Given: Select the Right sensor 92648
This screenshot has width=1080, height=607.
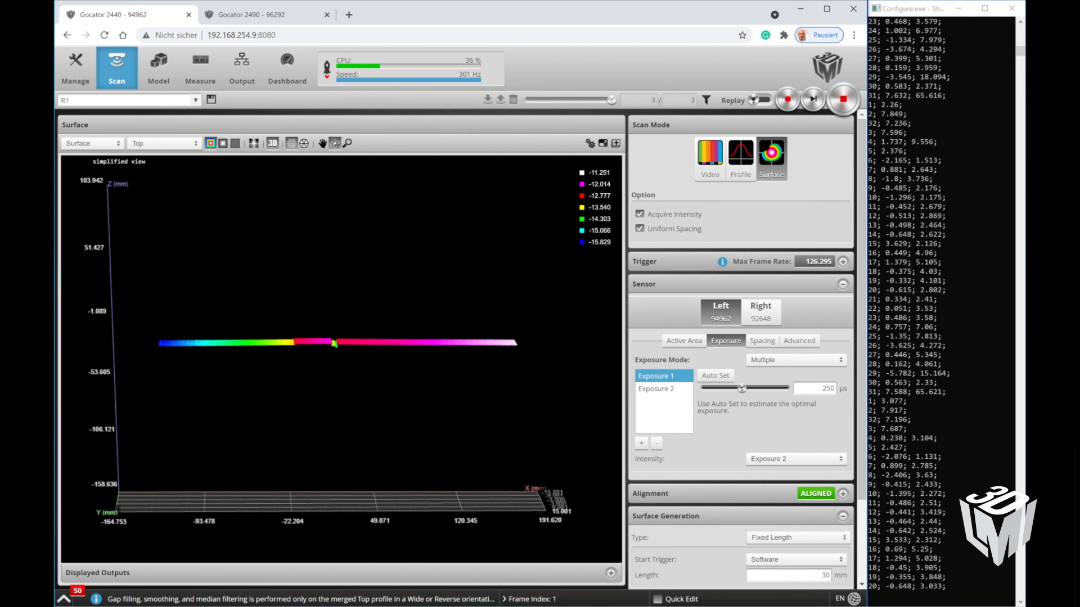Looking at the screenshot, I should tap(760, 311).
